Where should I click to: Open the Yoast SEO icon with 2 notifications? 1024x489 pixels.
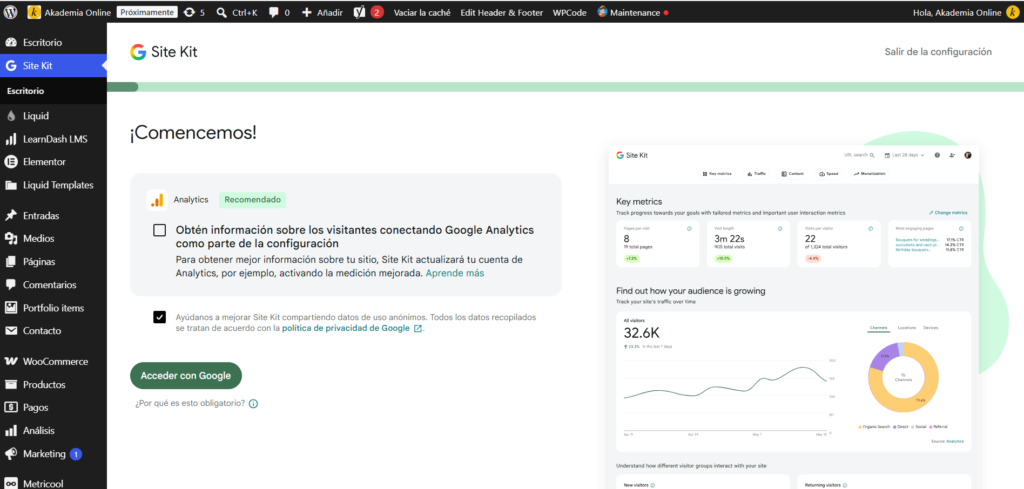[x=359, y=12]
